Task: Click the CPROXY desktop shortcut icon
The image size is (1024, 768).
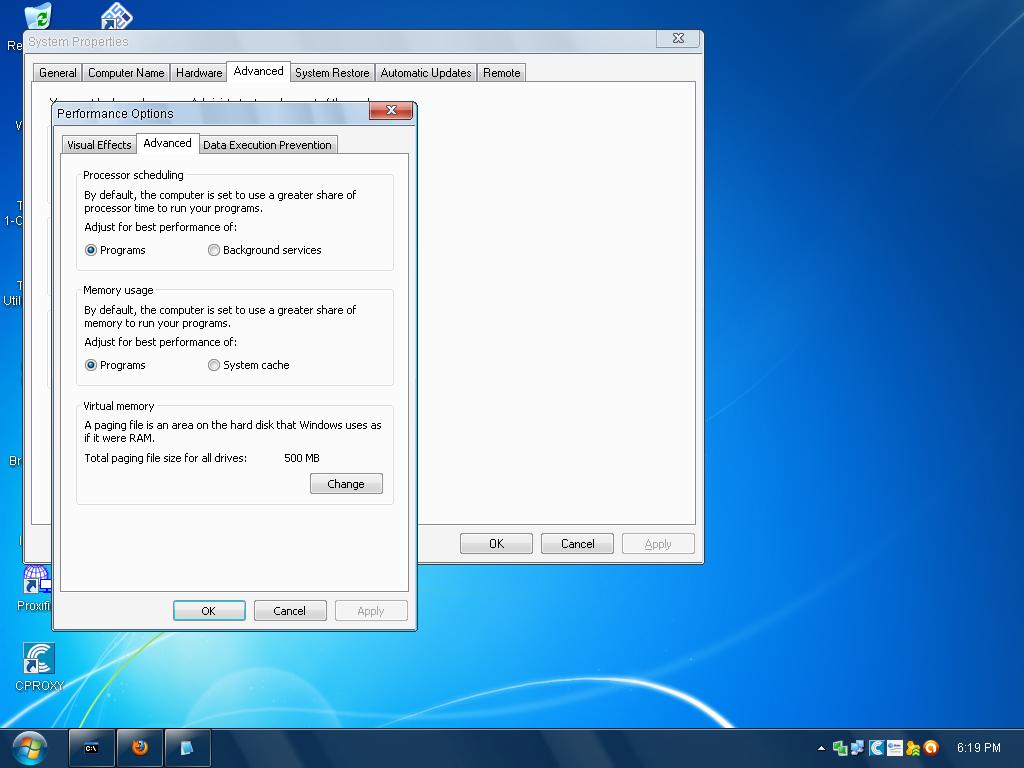Action: 38,660
